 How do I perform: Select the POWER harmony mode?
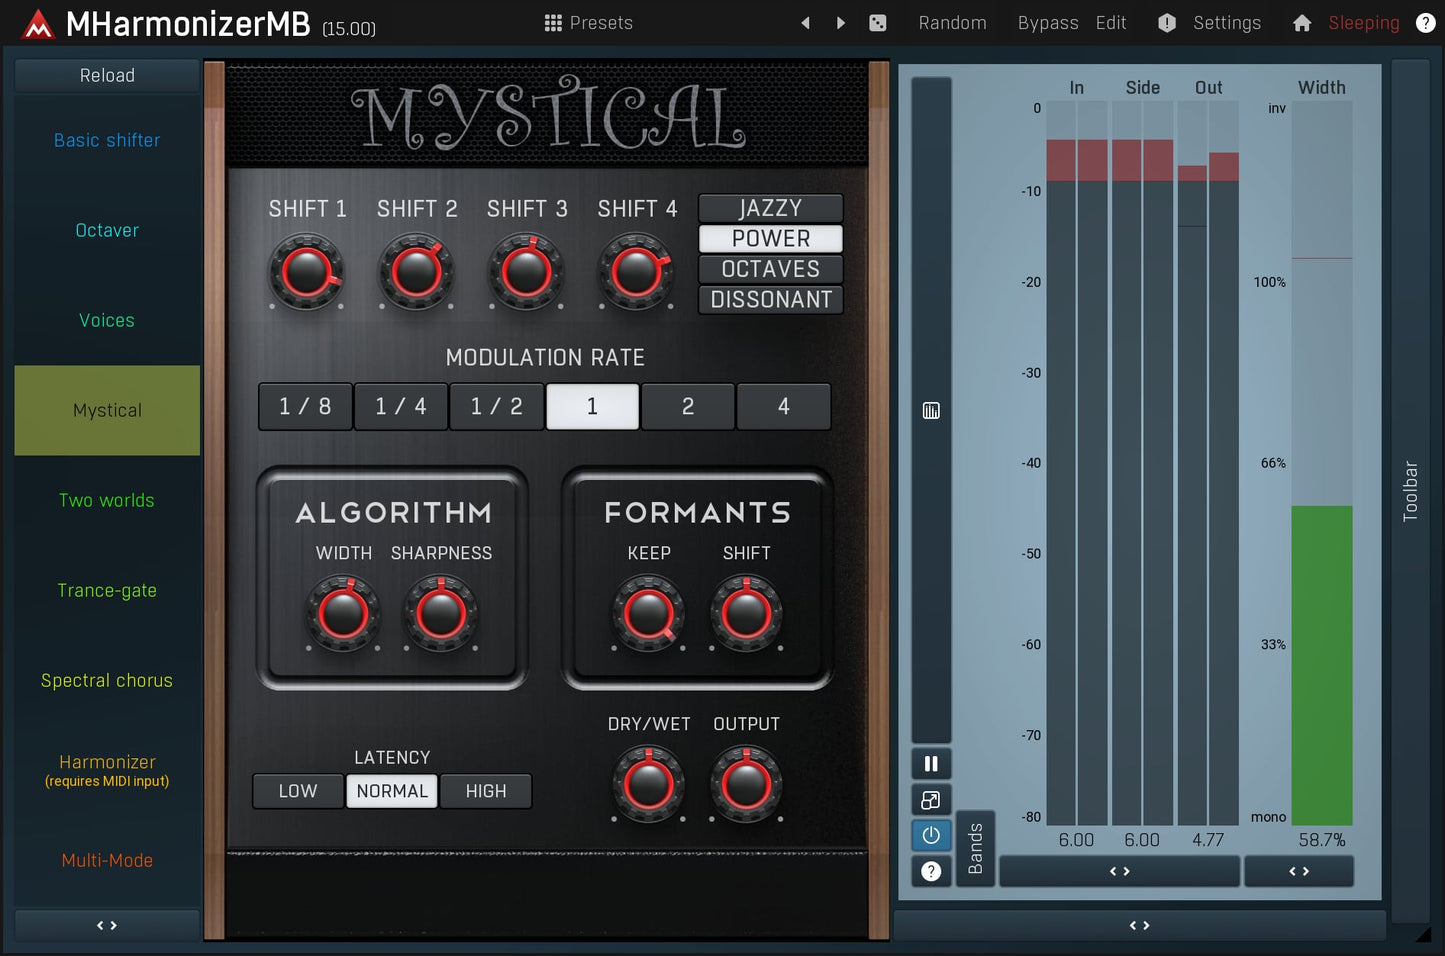[x=770, y=238]
